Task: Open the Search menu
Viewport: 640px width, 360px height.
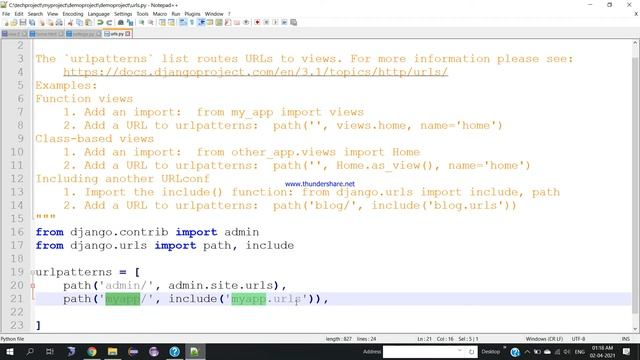Action: pyautogui.click(x=35, y=14)
